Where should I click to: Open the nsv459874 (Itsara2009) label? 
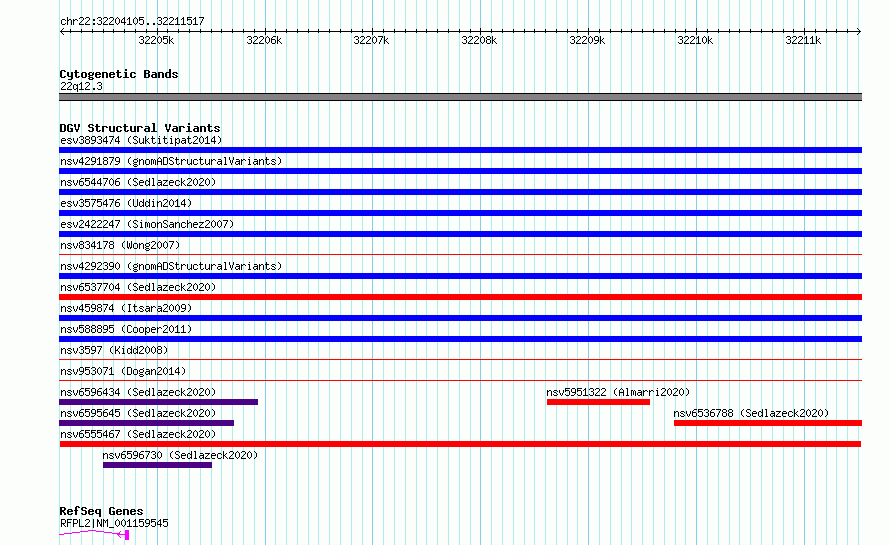coord(126,308)
